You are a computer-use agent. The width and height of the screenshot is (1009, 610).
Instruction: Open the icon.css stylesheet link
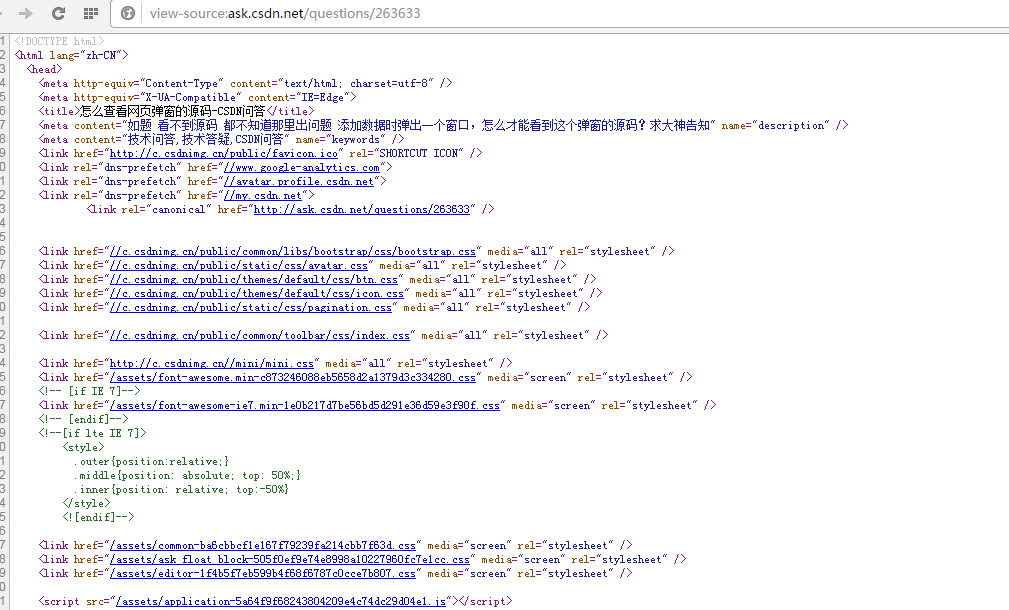point(257,293)
